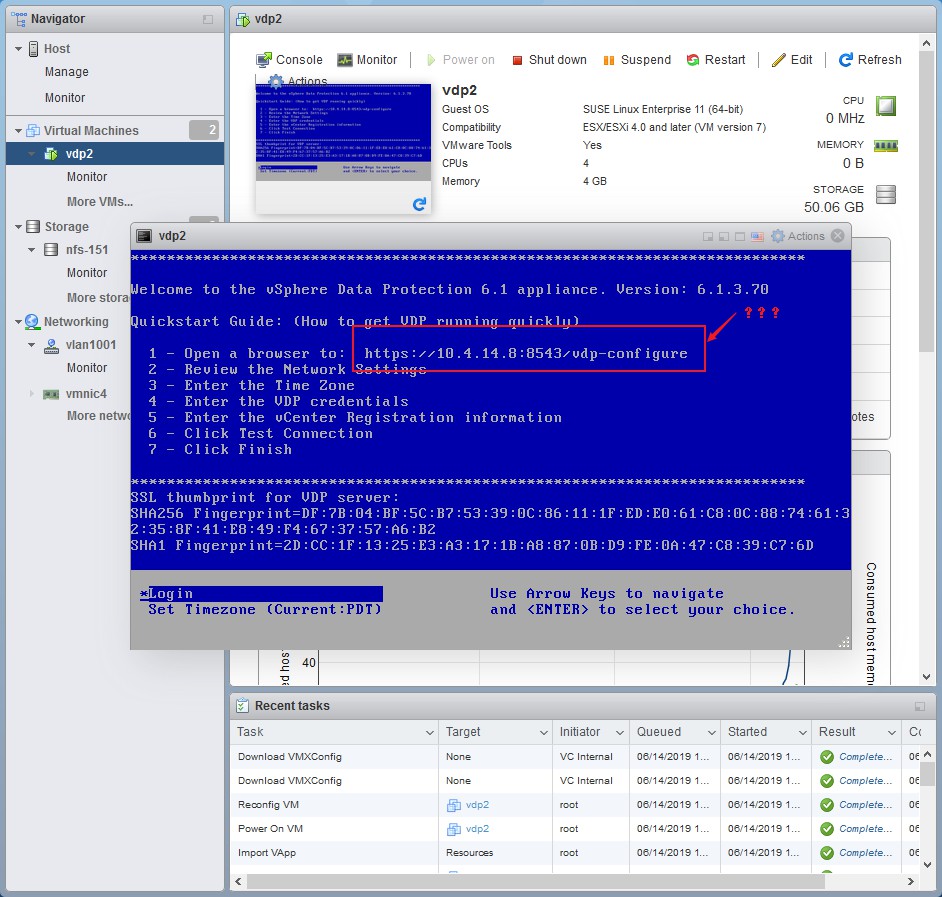Refresh the VM console thumbnail screenshot icon
The width and height of the screenshot is (942, 897).
(x=419, y=204)
